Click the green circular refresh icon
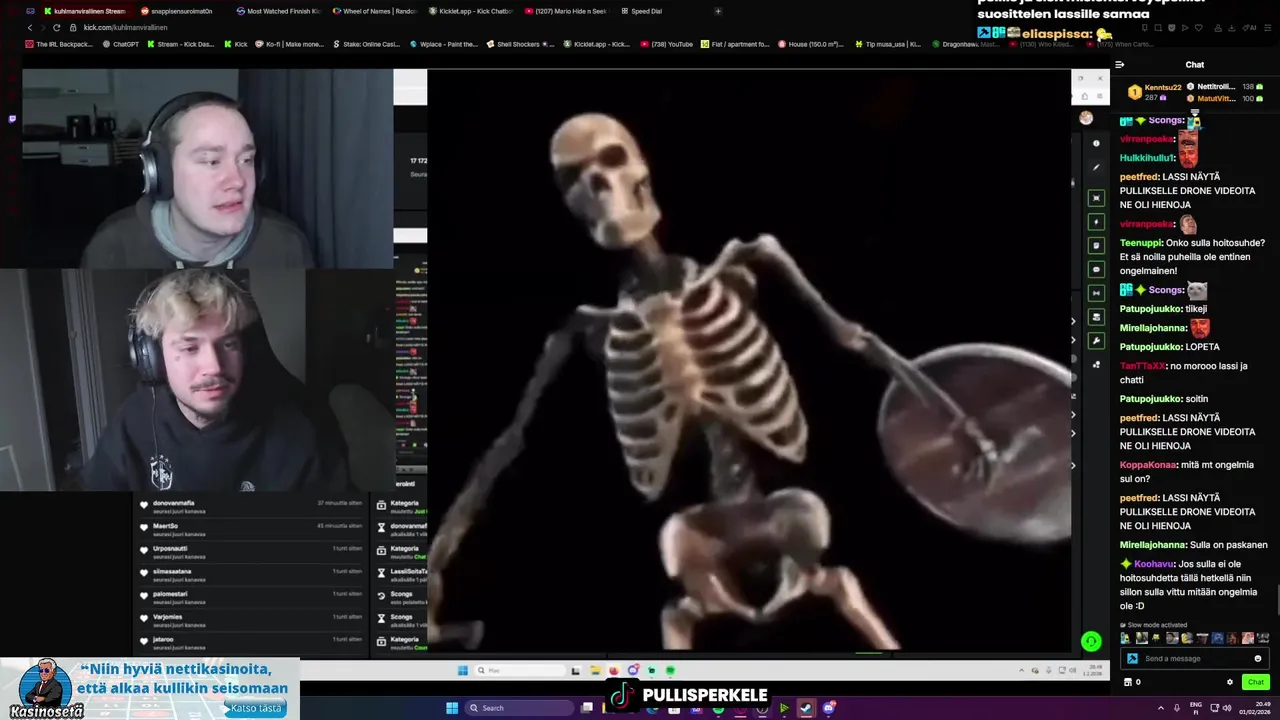The height and width of the screenshot is (720, 1280). coord(1091,641)
